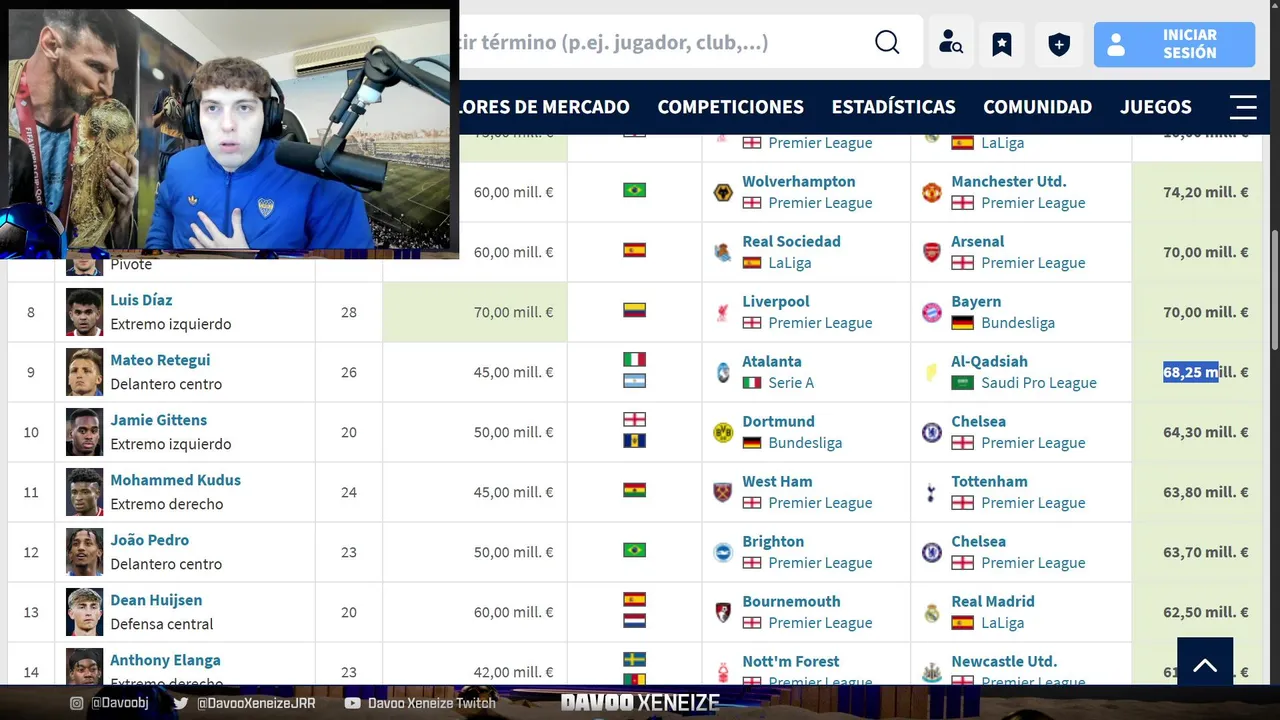The width and height of the screenshot is (1280, 720).
Task: Open Luis Díaz player profile link
Action: (141, 300)
